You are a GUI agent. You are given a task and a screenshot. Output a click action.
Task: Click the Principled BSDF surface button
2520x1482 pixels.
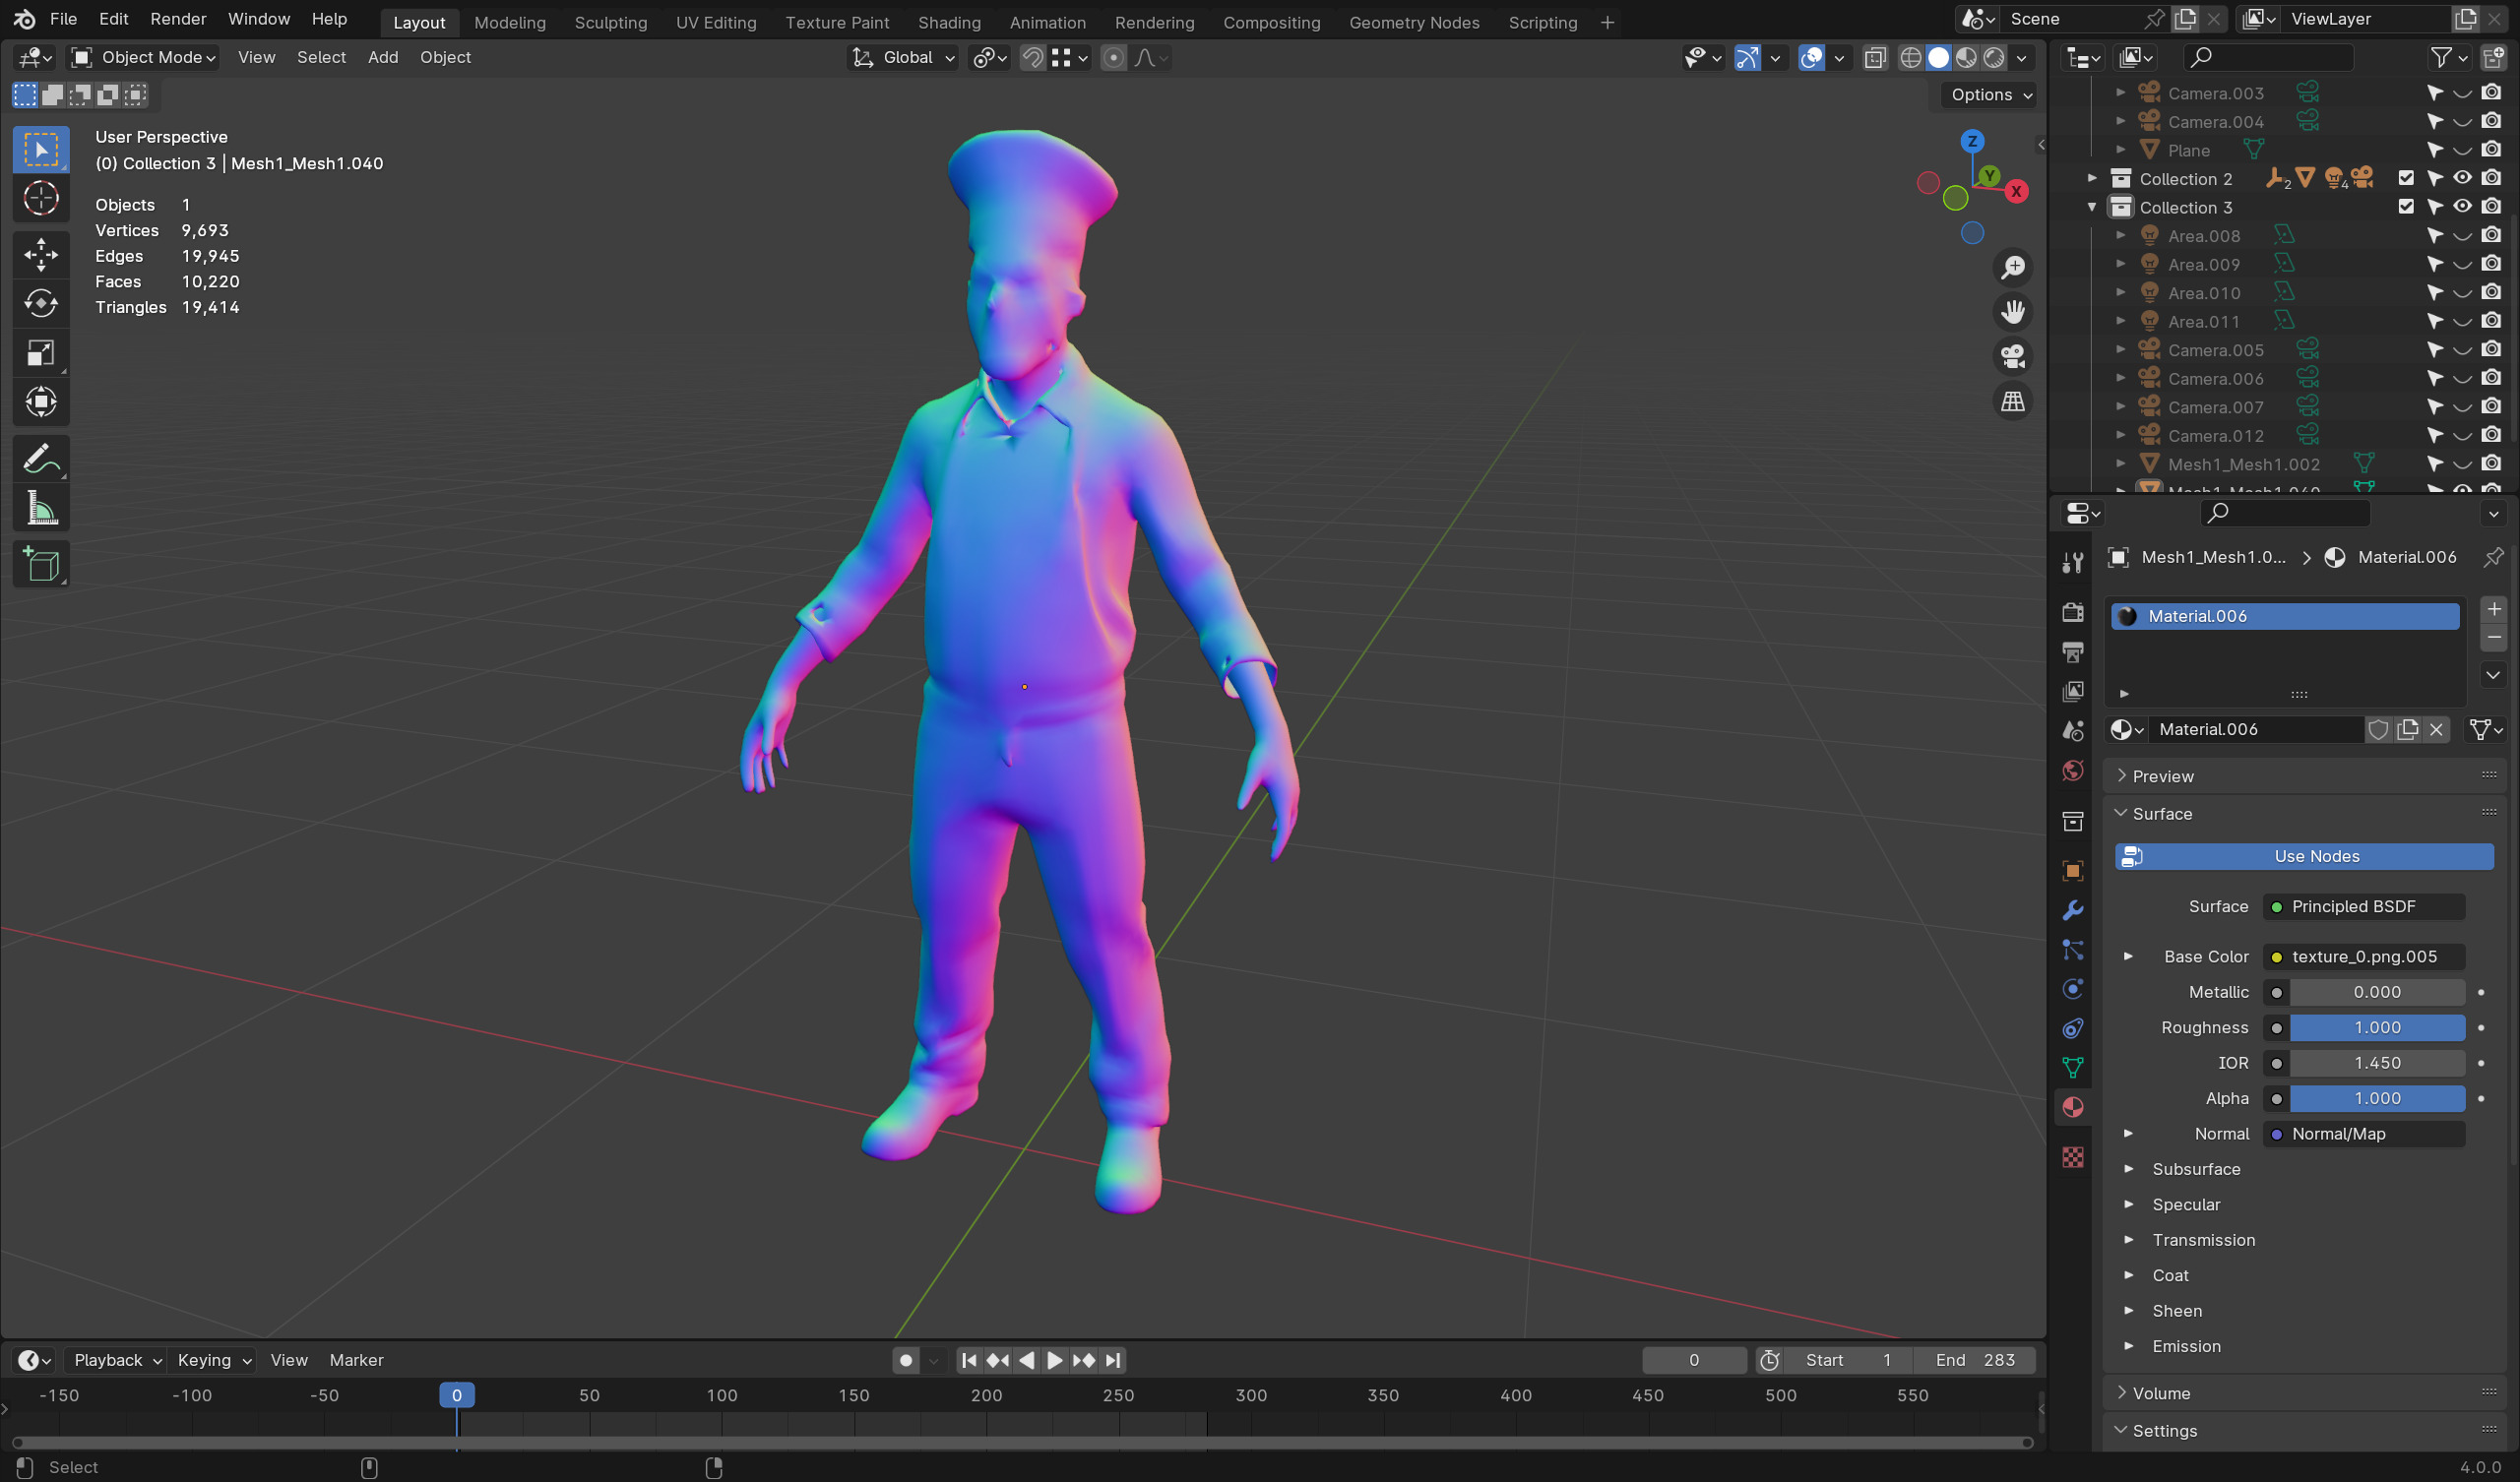[x=2364, y=907]
